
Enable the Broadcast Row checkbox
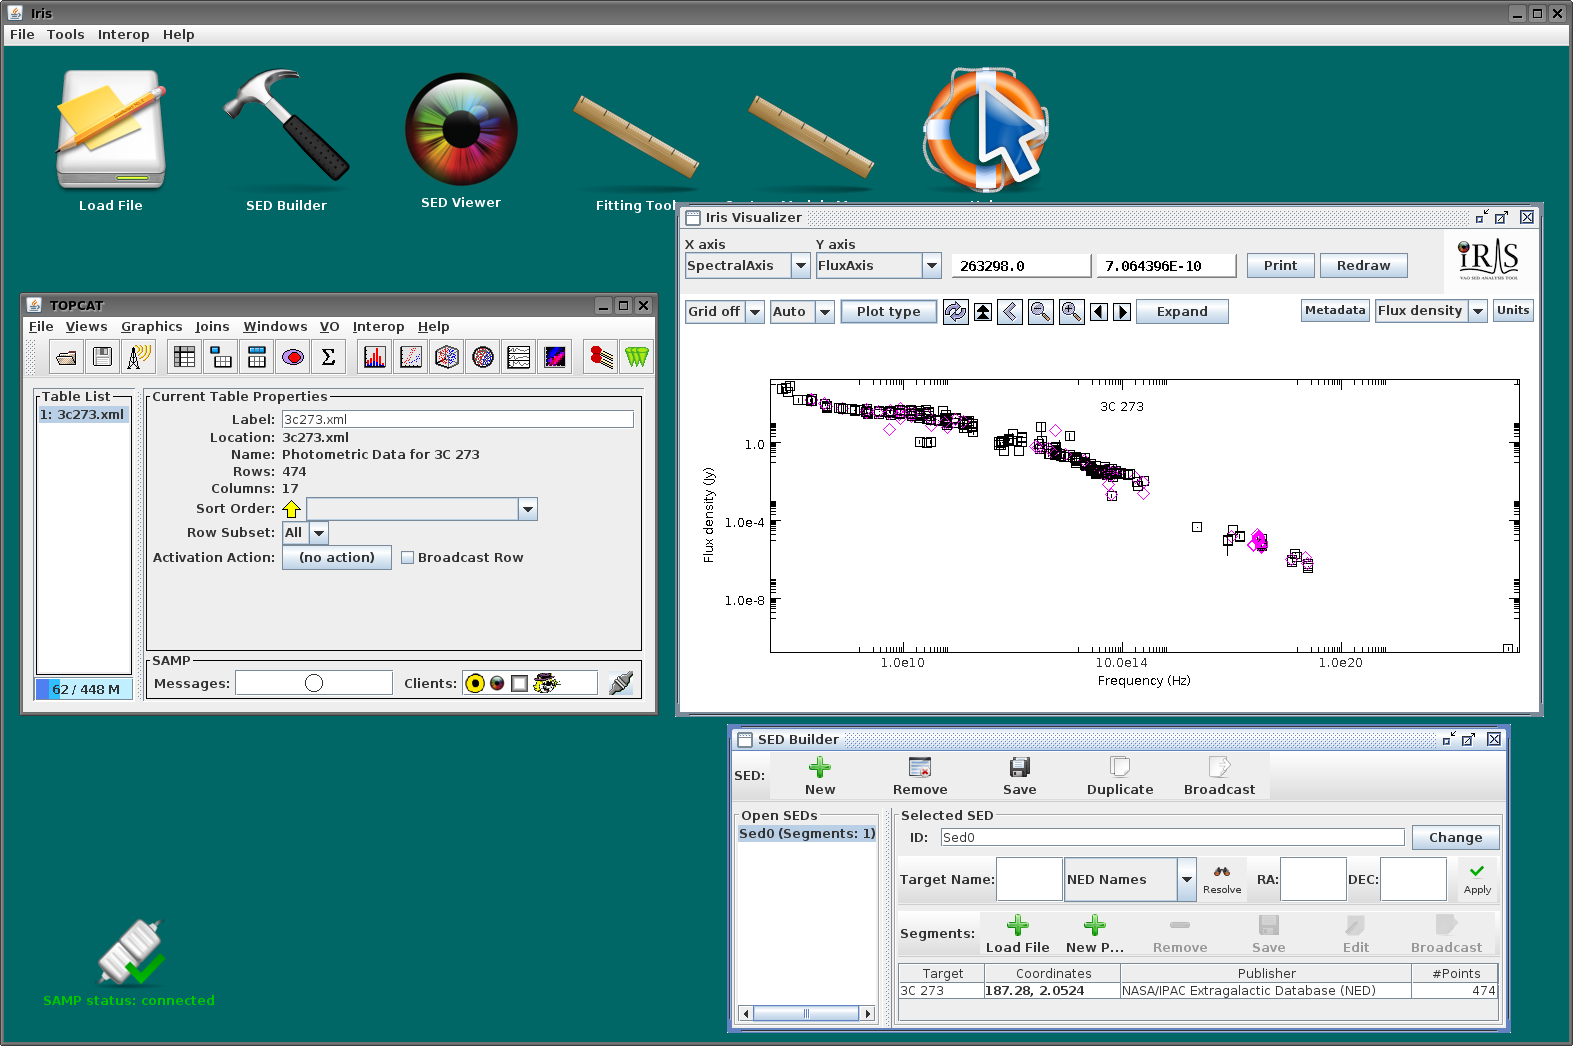pos(408,558)
